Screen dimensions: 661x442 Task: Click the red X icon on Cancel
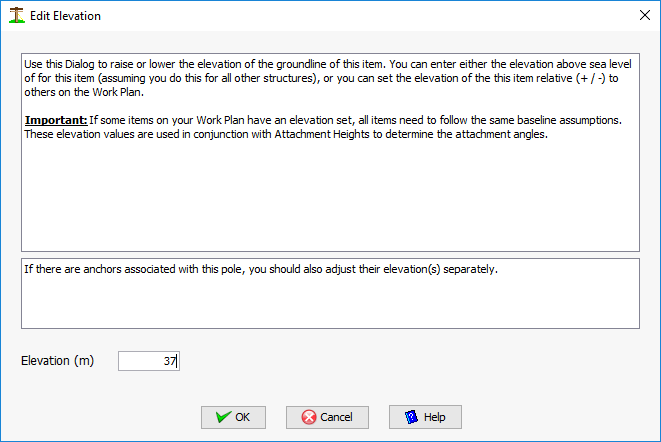[x=309, y=417]
